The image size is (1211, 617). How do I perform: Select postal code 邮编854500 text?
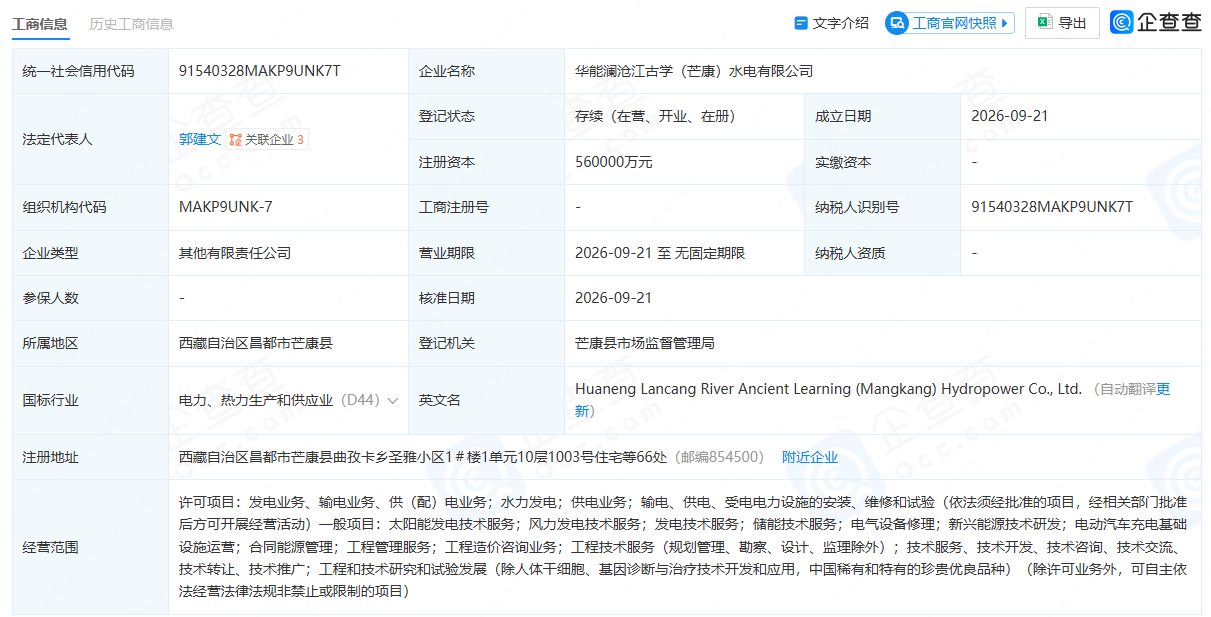tap(719, 457)
